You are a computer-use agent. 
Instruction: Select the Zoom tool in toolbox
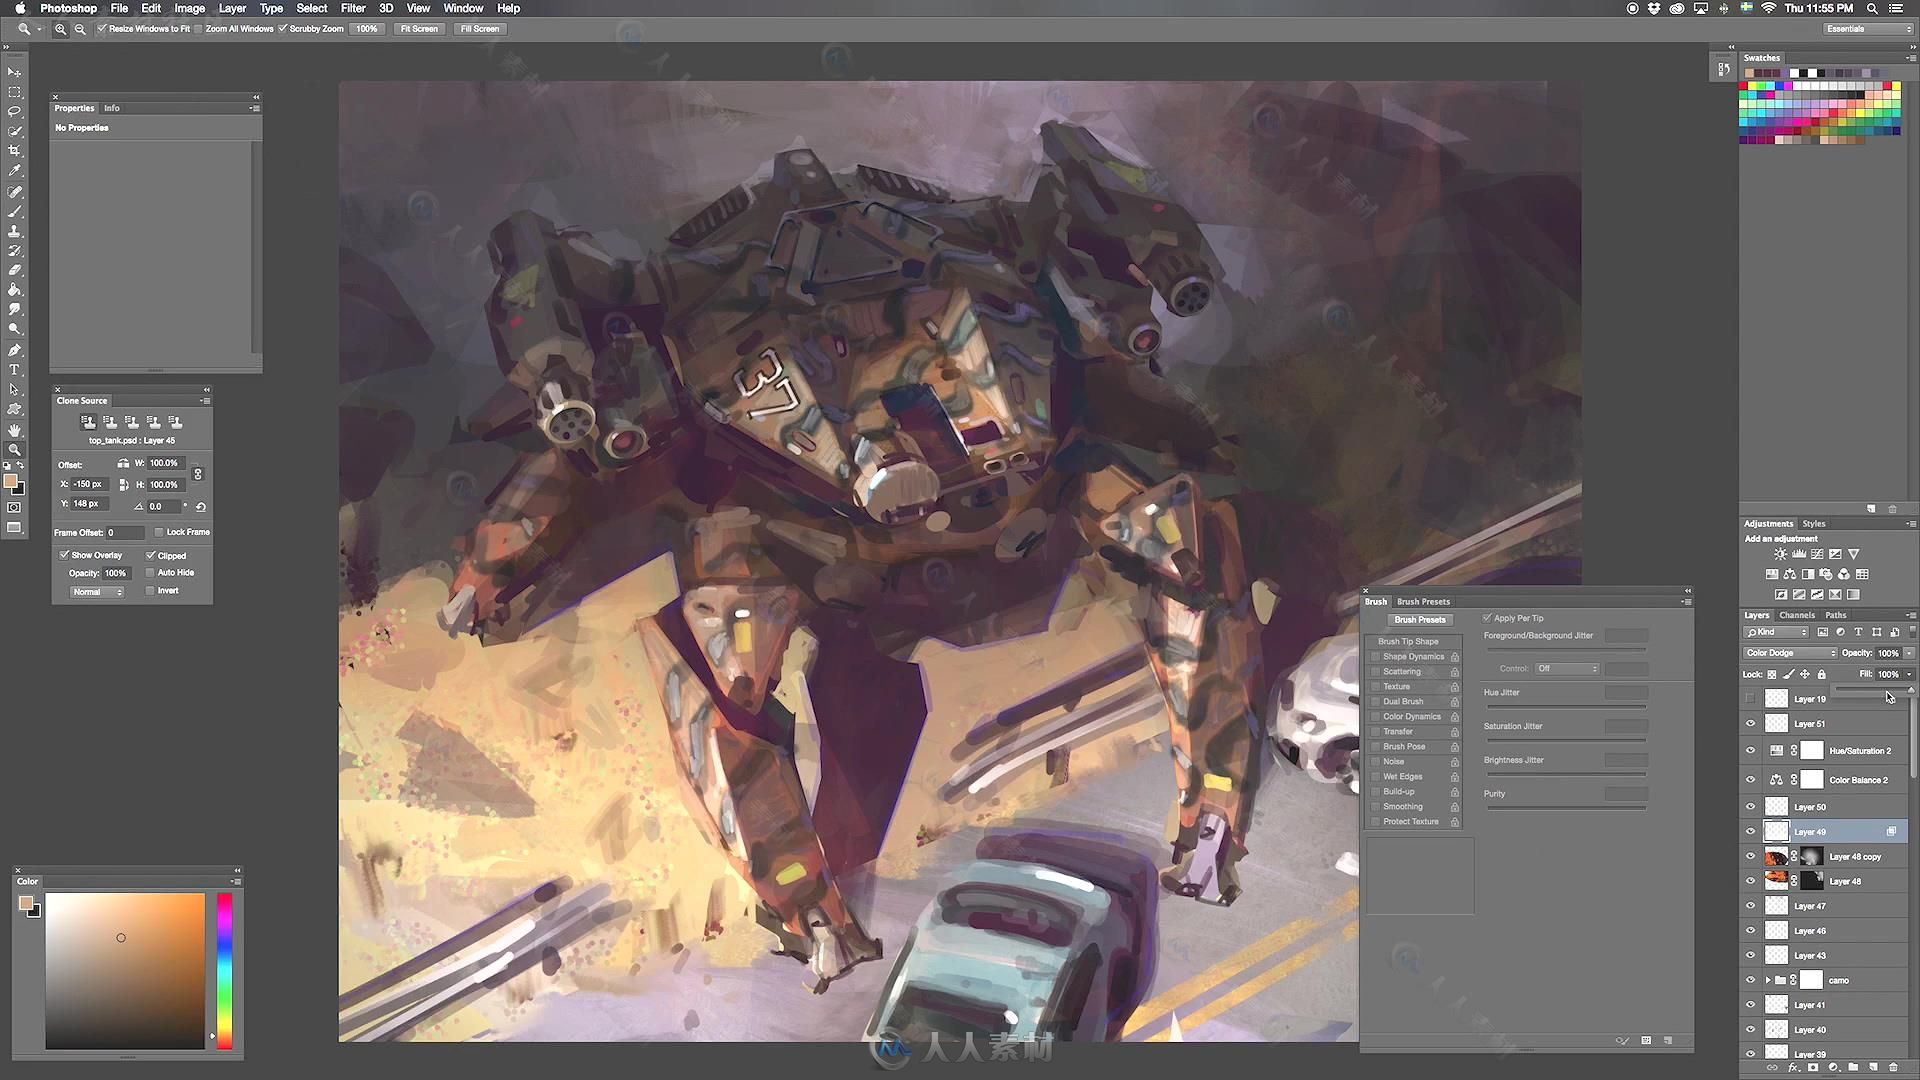pos(14,450)
